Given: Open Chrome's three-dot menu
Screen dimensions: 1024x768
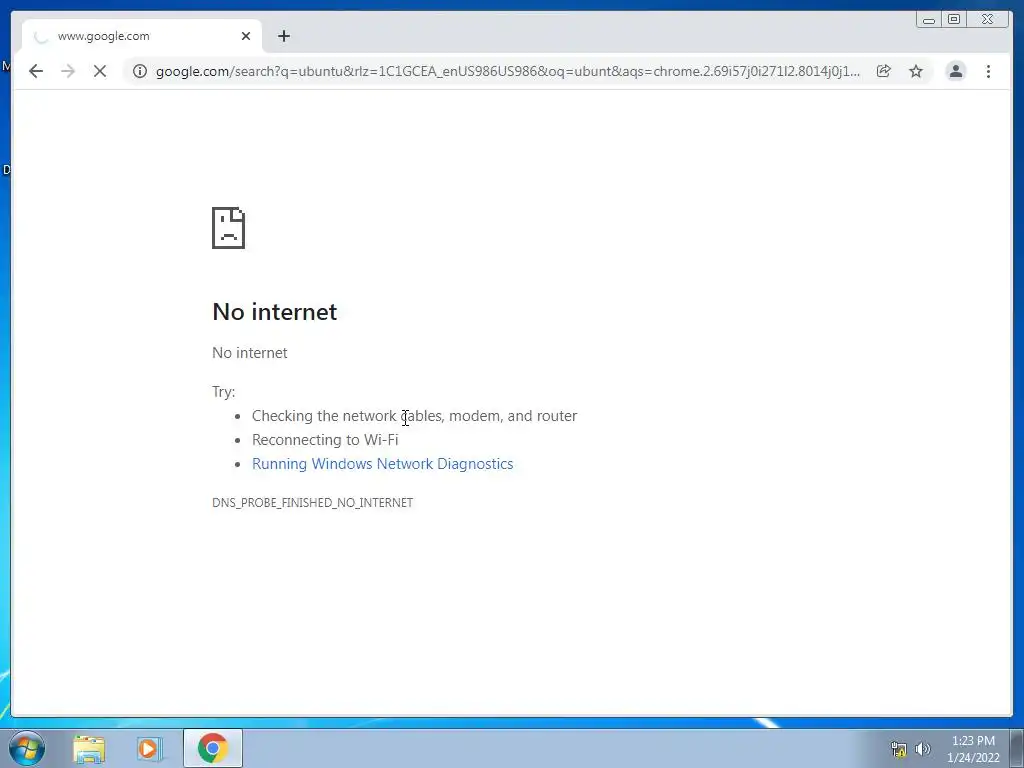Looking at the screenshot, I should [988, 71].
